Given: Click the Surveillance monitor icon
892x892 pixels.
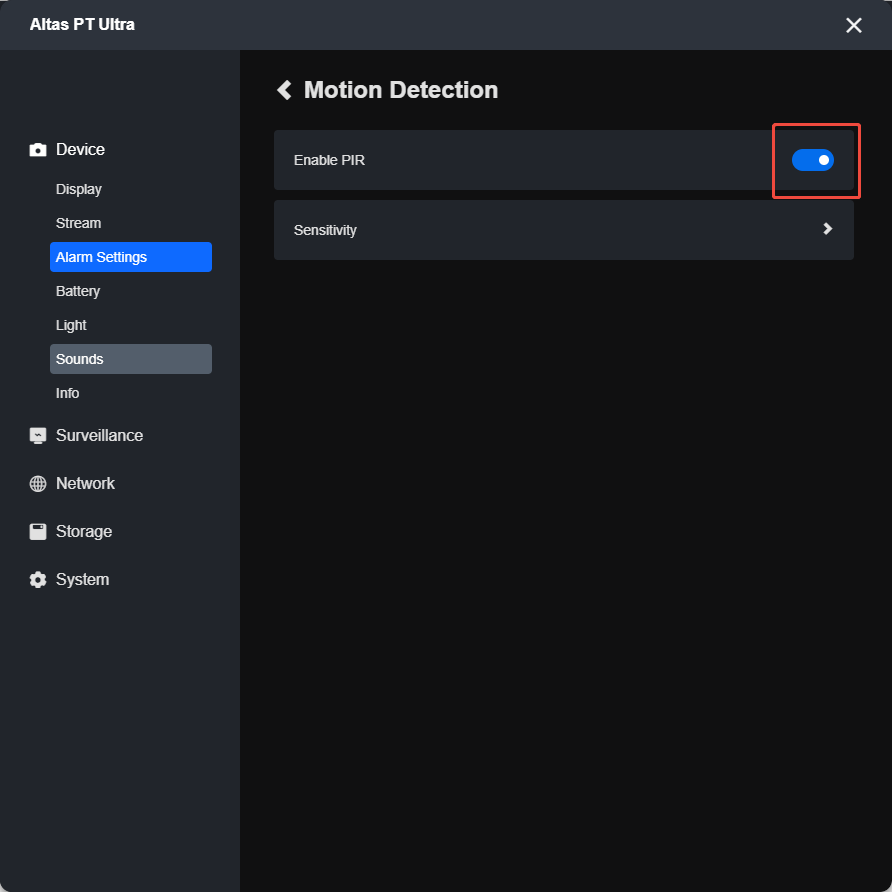Looking at the screenshot, I should coord(38,436).
